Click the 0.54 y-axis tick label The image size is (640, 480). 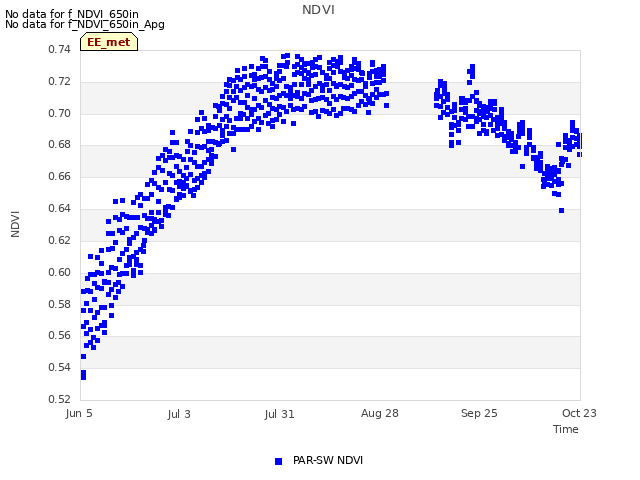[x=60, y=367]
